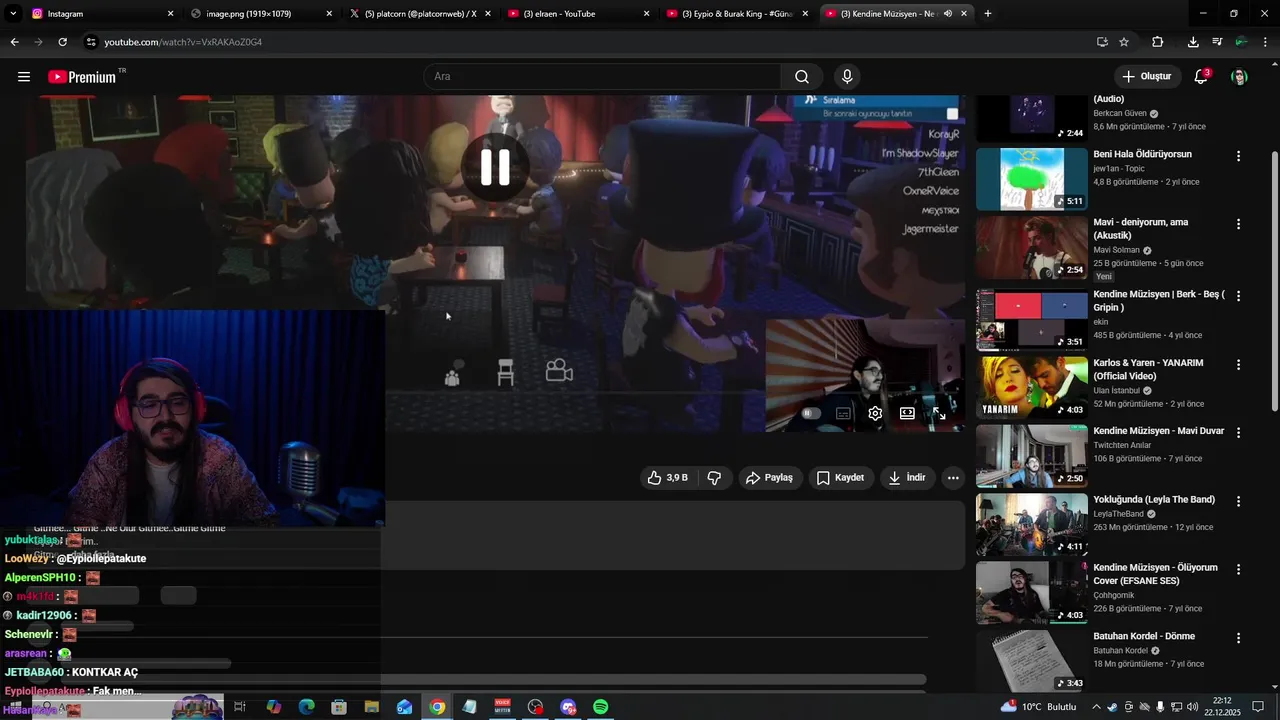Switch to the platcorn X browser tab
This screenshot has height=720, width=1280.
[x=420, y=14]
